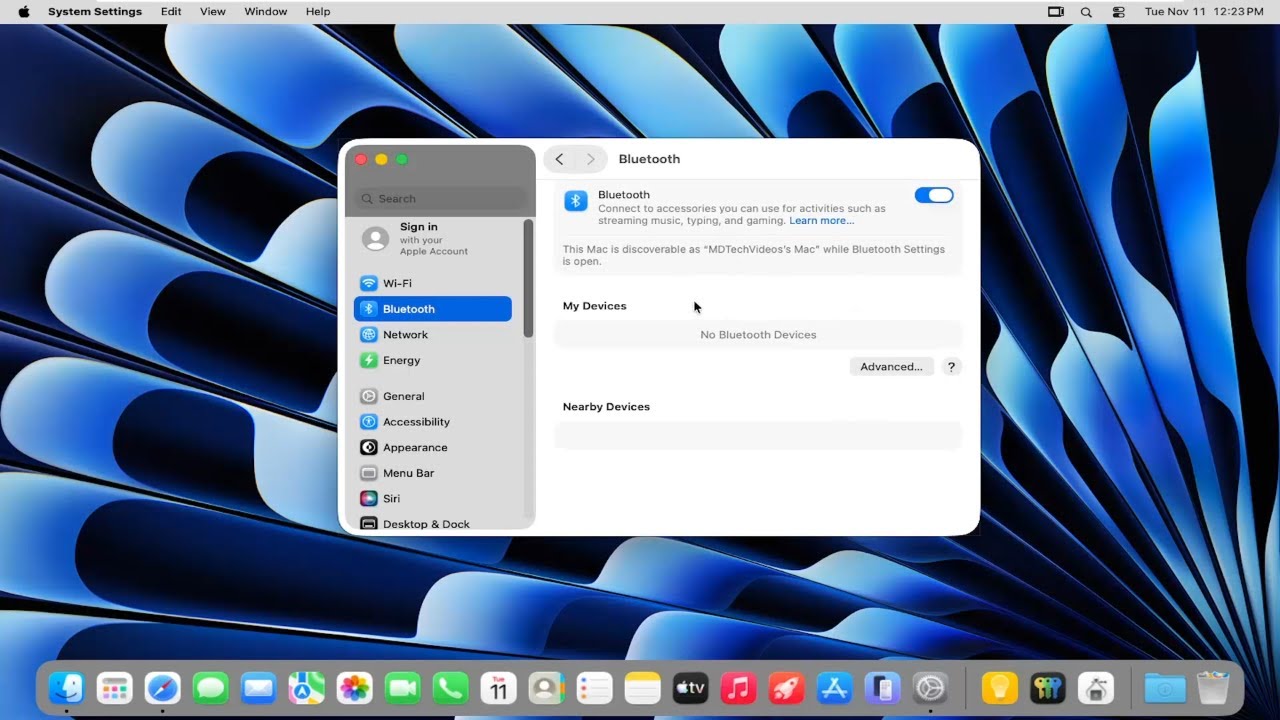
Task: Open Spotlight search in menu bar
Action: coord(1086,12)
